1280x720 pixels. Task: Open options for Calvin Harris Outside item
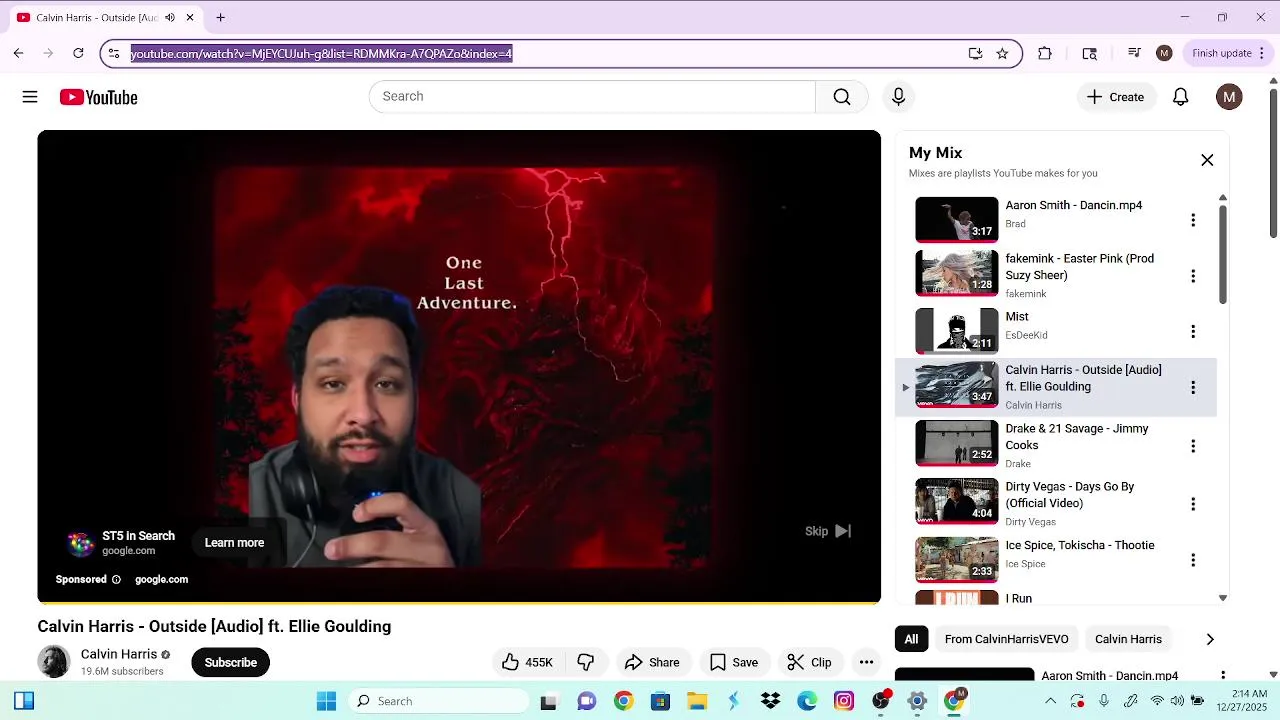[x=1192, y=387]
